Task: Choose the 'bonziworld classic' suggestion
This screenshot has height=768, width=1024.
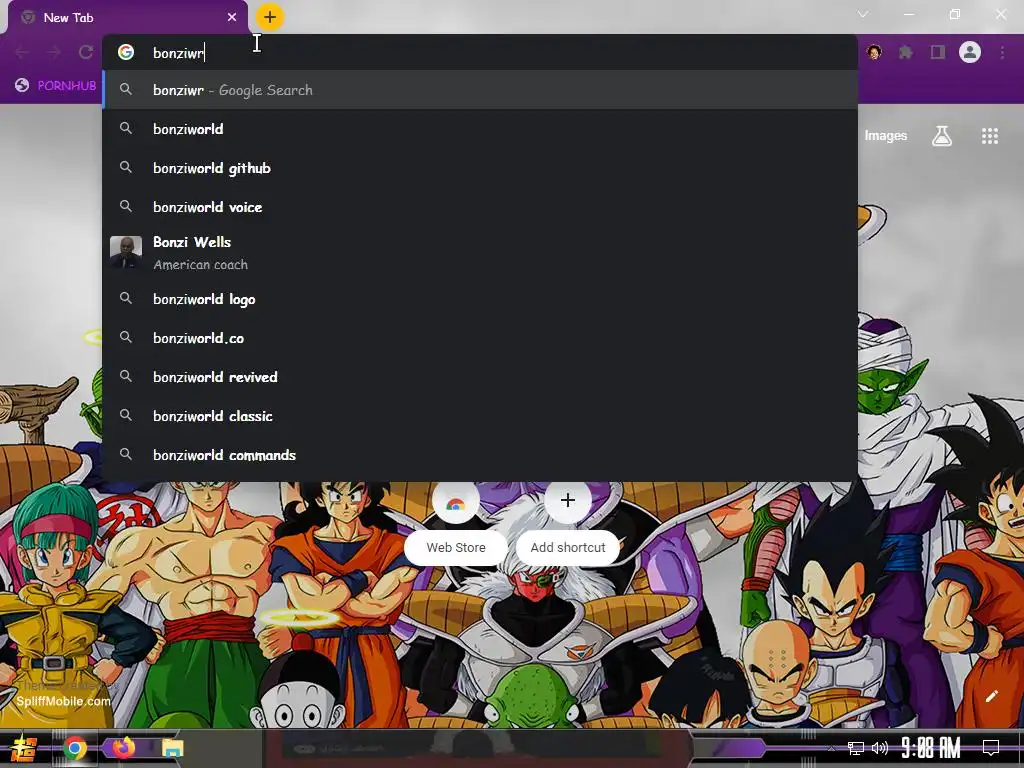Action: (480, 416)
